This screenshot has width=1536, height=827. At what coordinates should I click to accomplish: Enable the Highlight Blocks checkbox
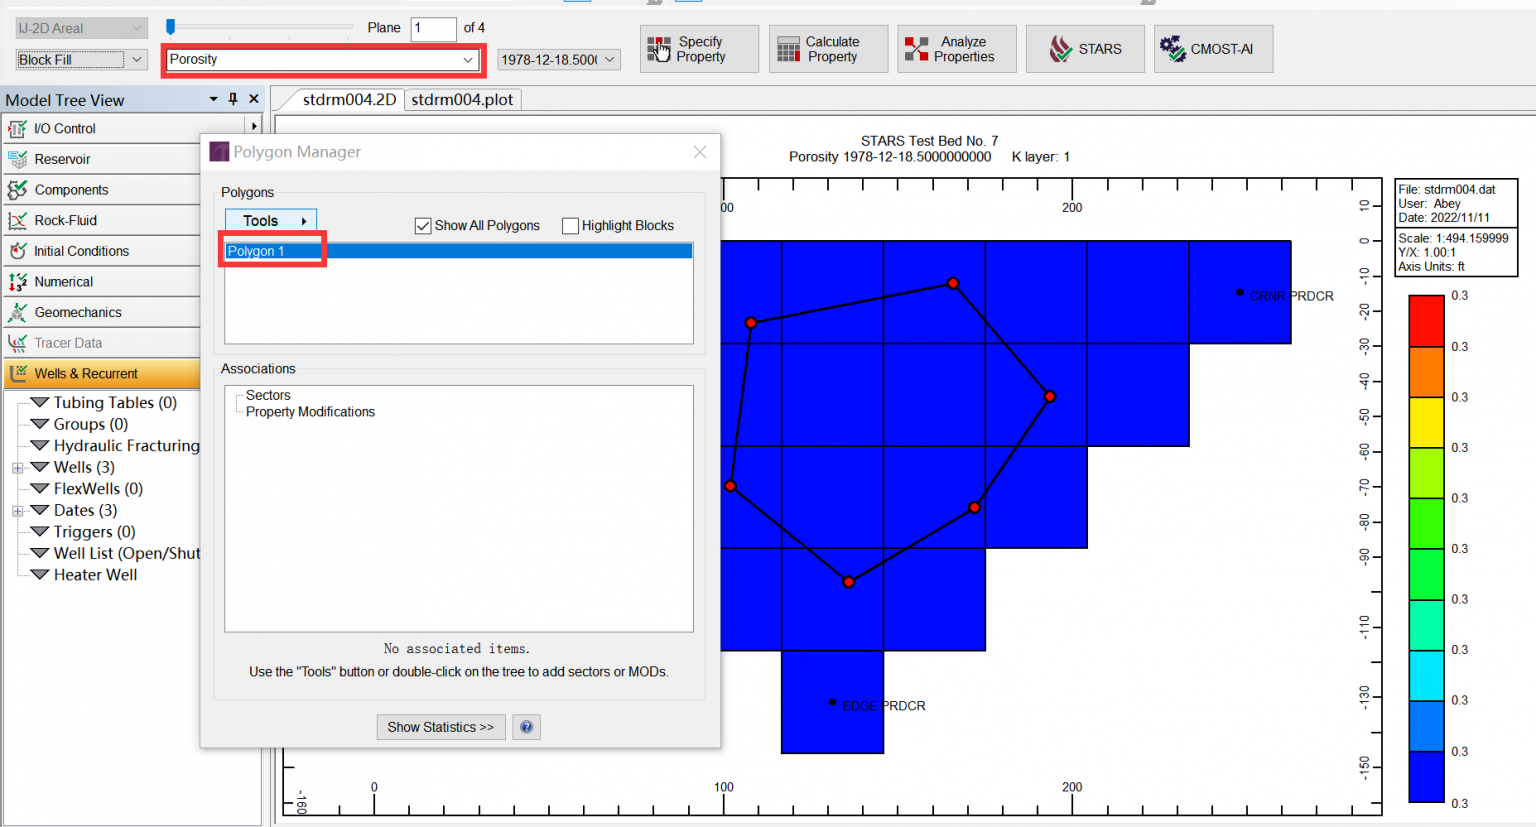point(570,225)
